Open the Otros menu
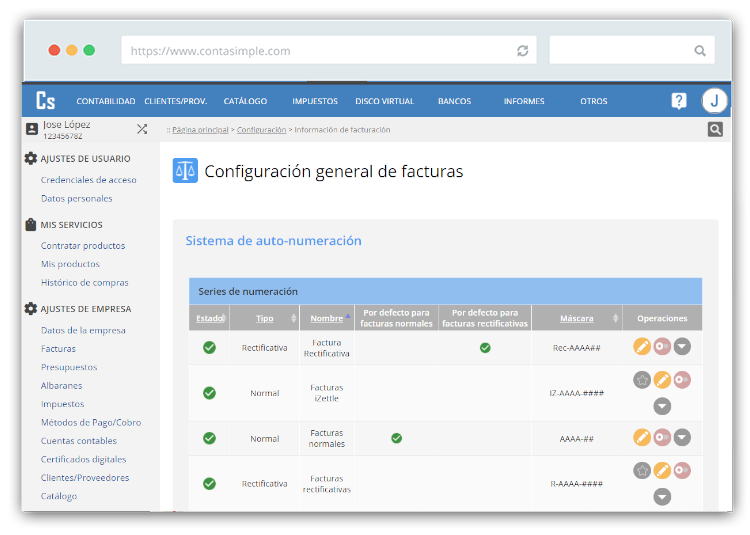This screenshot has width=750, height=535. pos(594,101)
